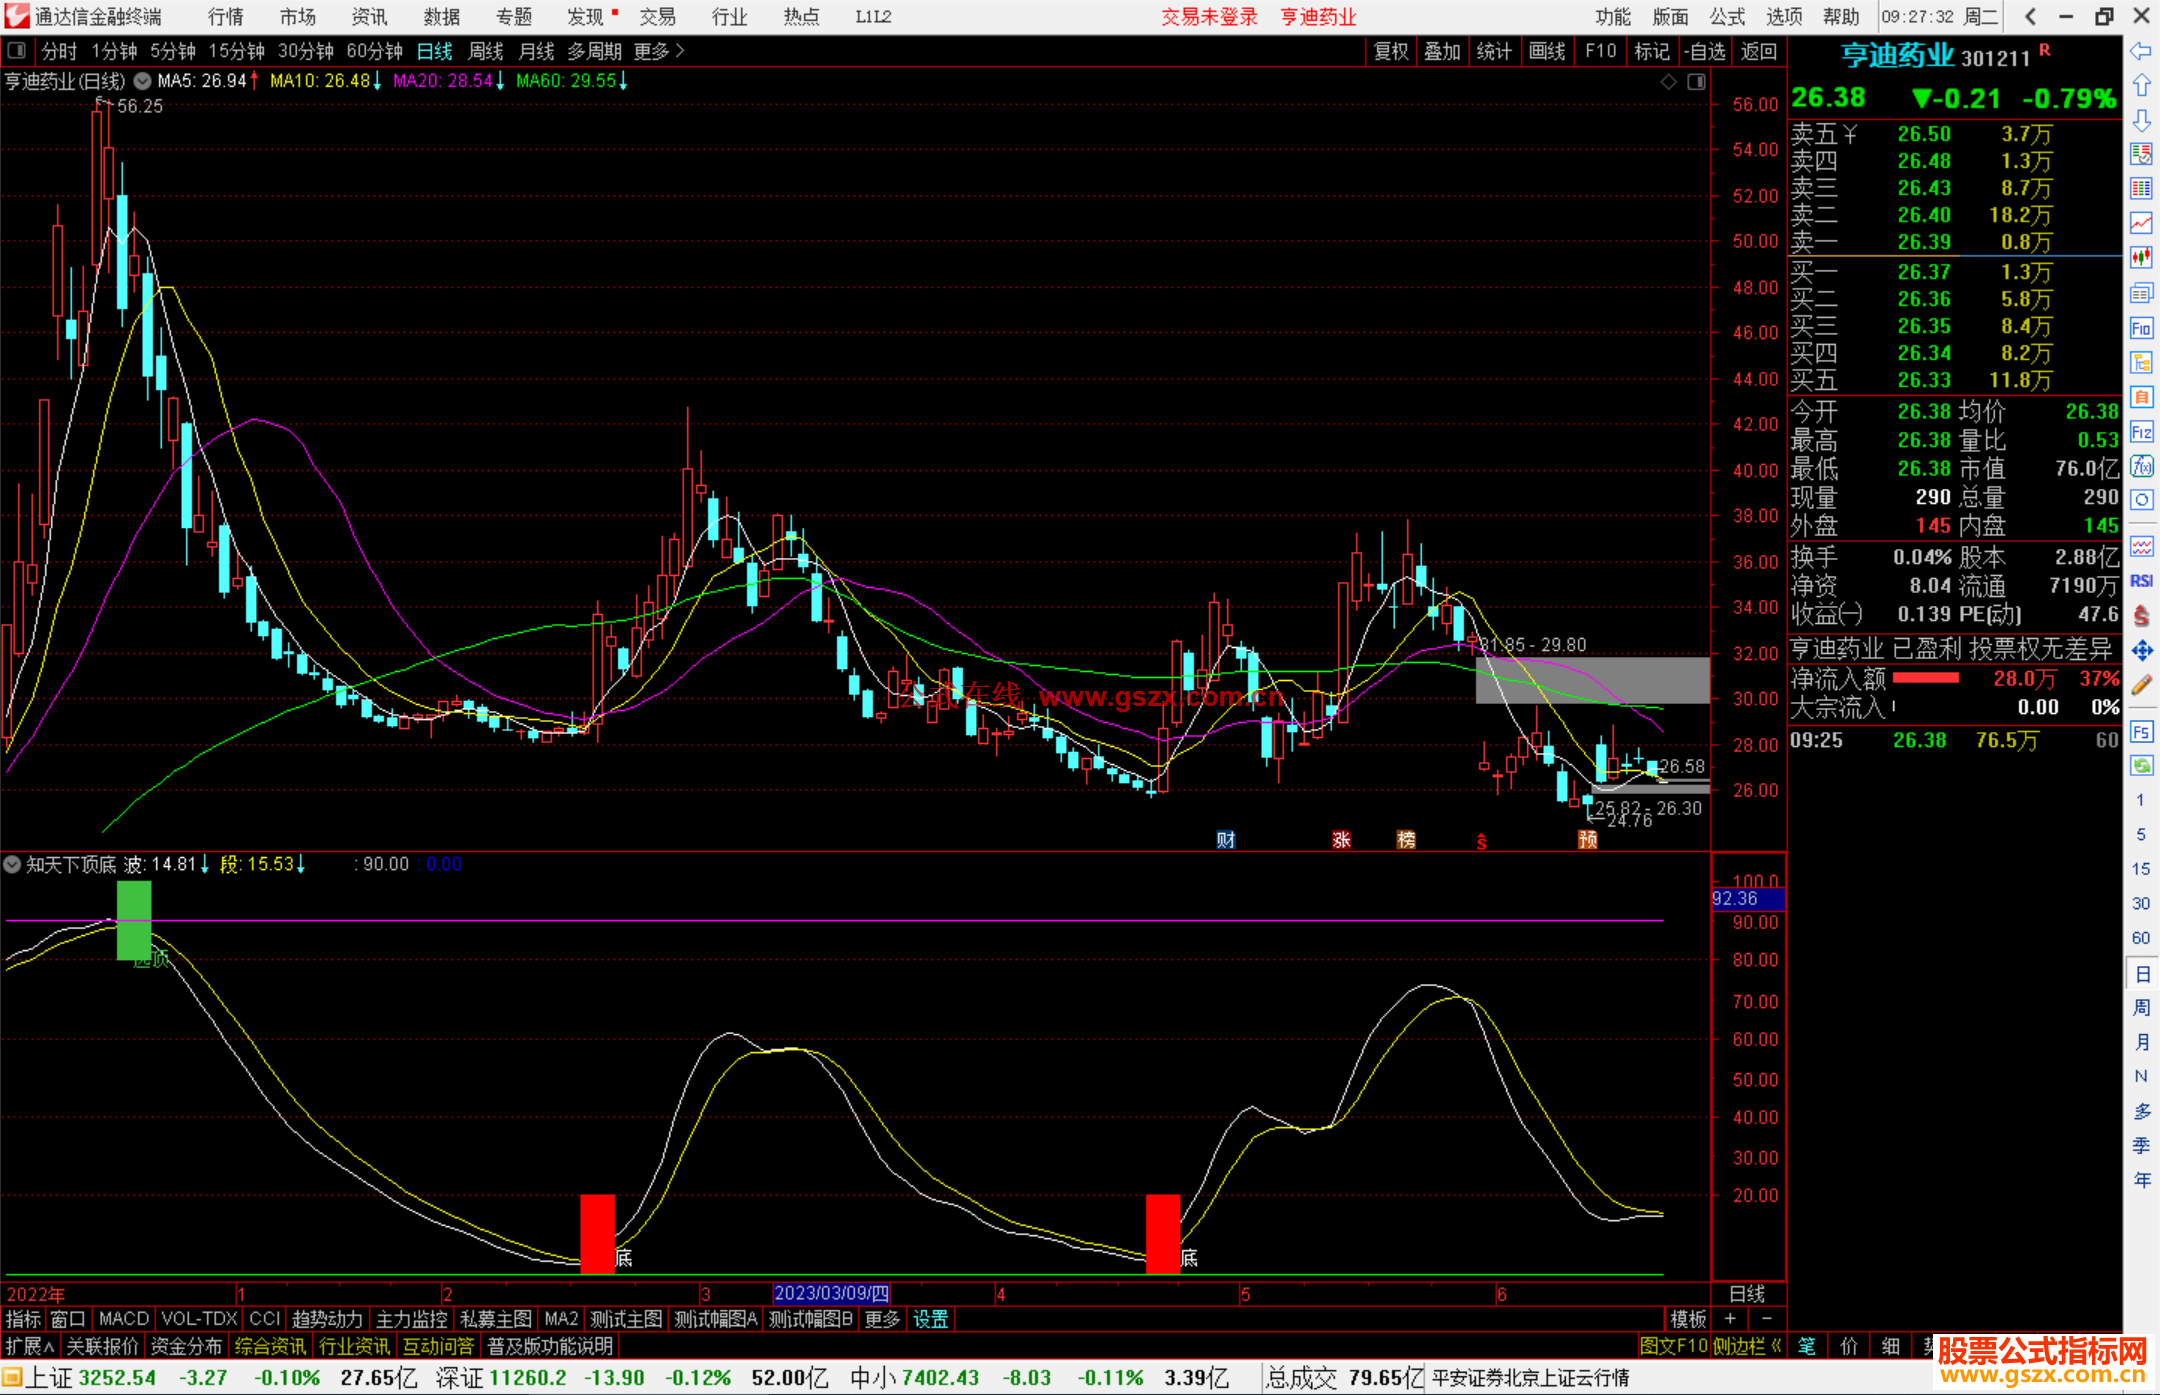Click the F12 sidebar icon

click(2141, 432)
